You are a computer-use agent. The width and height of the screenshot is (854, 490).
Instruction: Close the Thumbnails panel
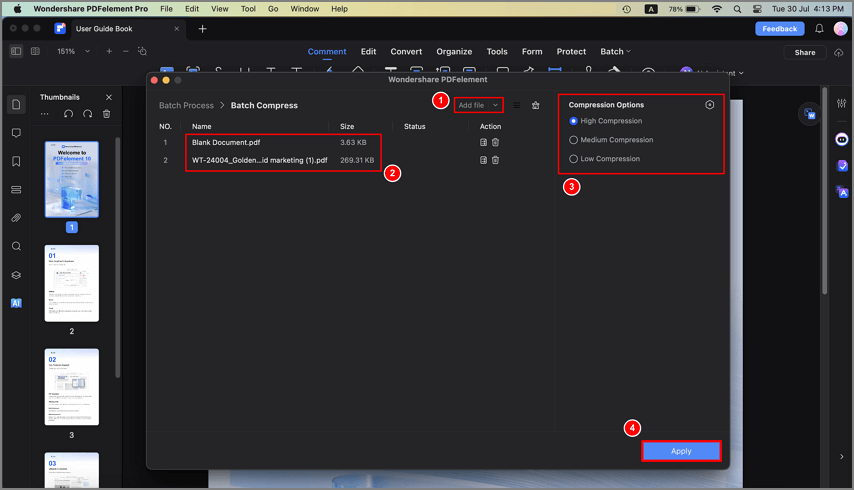[109, 97]
